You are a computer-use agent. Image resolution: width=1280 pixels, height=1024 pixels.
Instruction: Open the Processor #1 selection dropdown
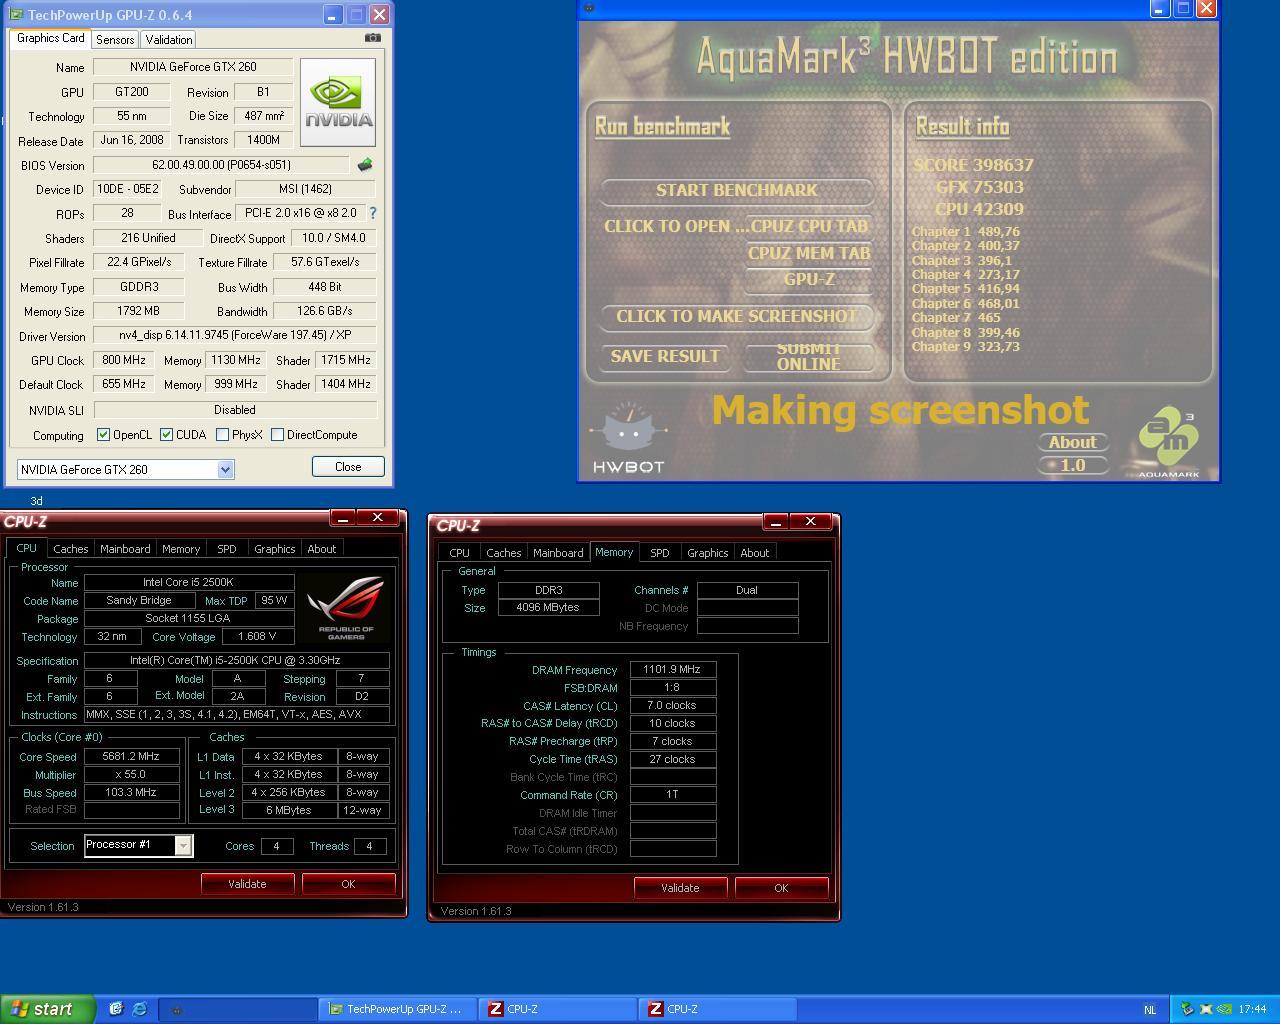tap(183, 846)
